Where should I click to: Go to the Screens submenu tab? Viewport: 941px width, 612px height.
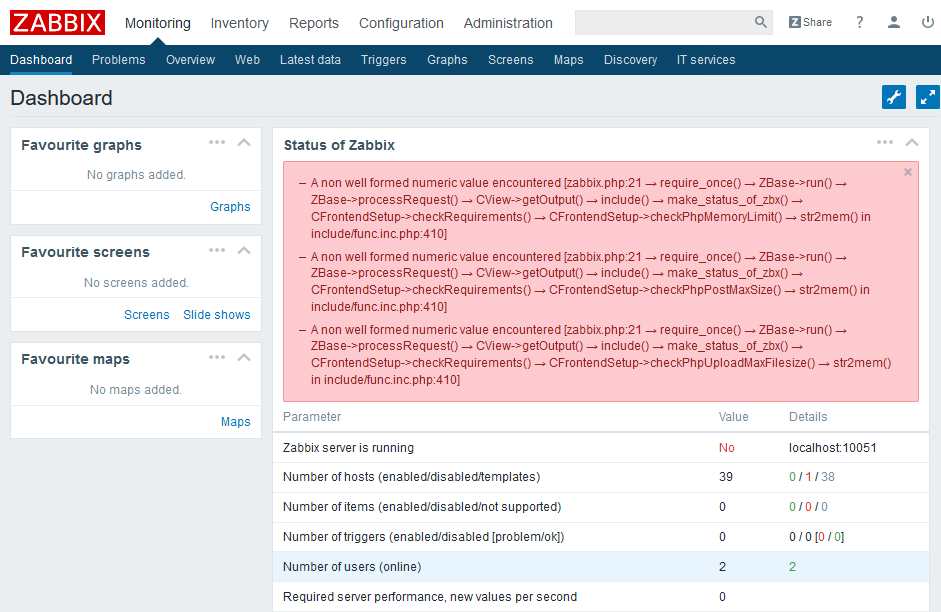pyautogui.click(x=511, y=60)
